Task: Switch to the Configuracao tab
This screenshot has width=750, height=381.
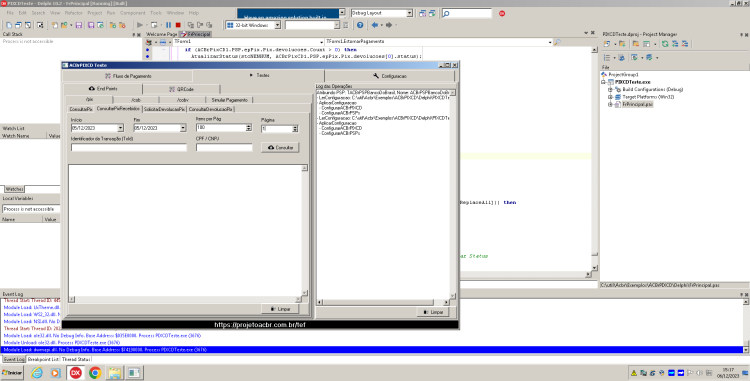Action: pos(390,76)
